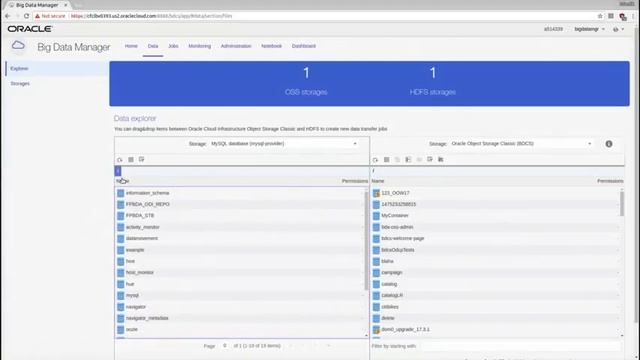Click the Object Storage pane vertical scrollbar
This screenshot has height=360, width=640.
point(622,203)
